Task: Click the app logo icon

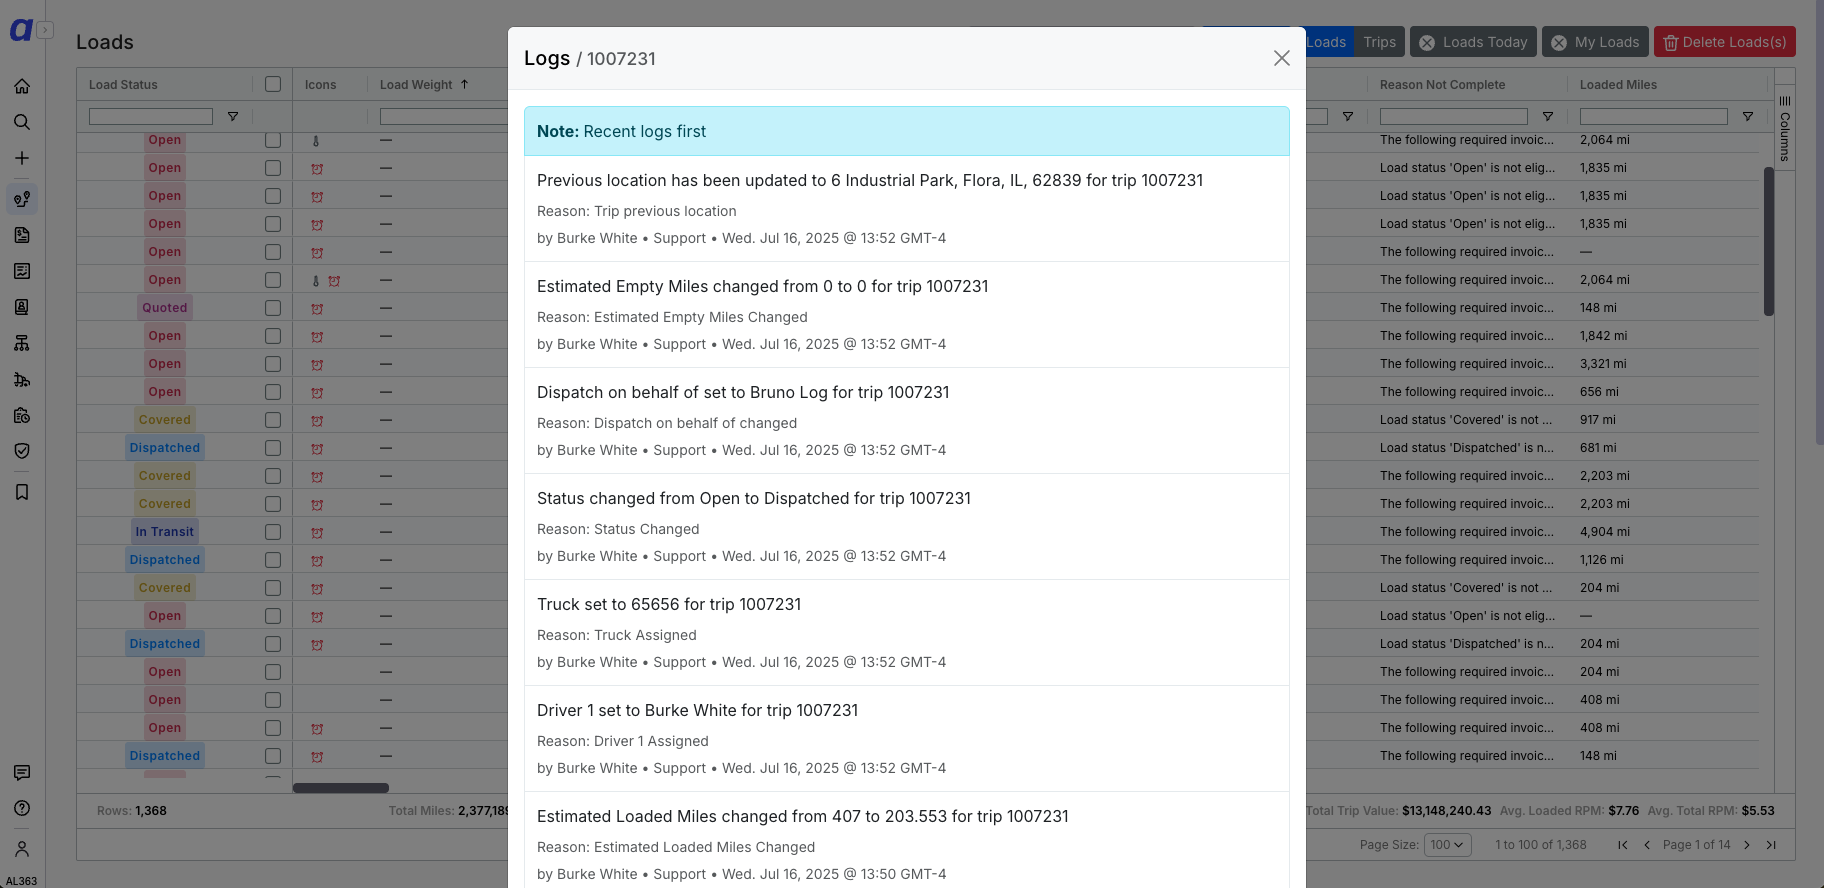Action: [21, 30]
